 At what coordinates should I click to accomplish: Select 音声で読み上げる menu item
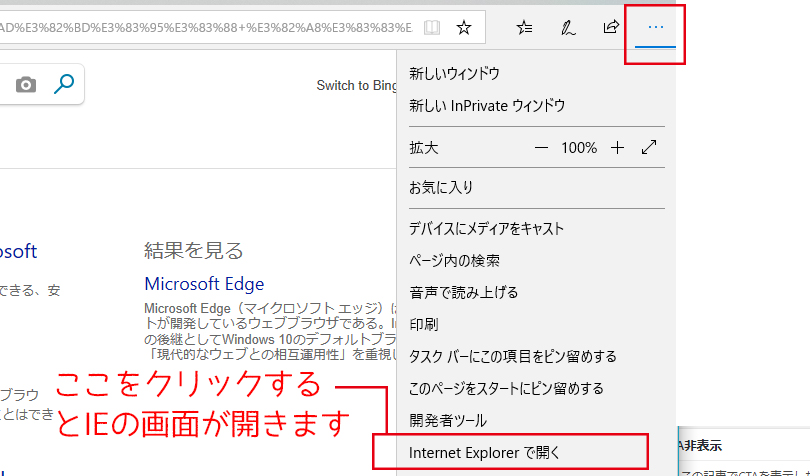click(x=536, y=293)
